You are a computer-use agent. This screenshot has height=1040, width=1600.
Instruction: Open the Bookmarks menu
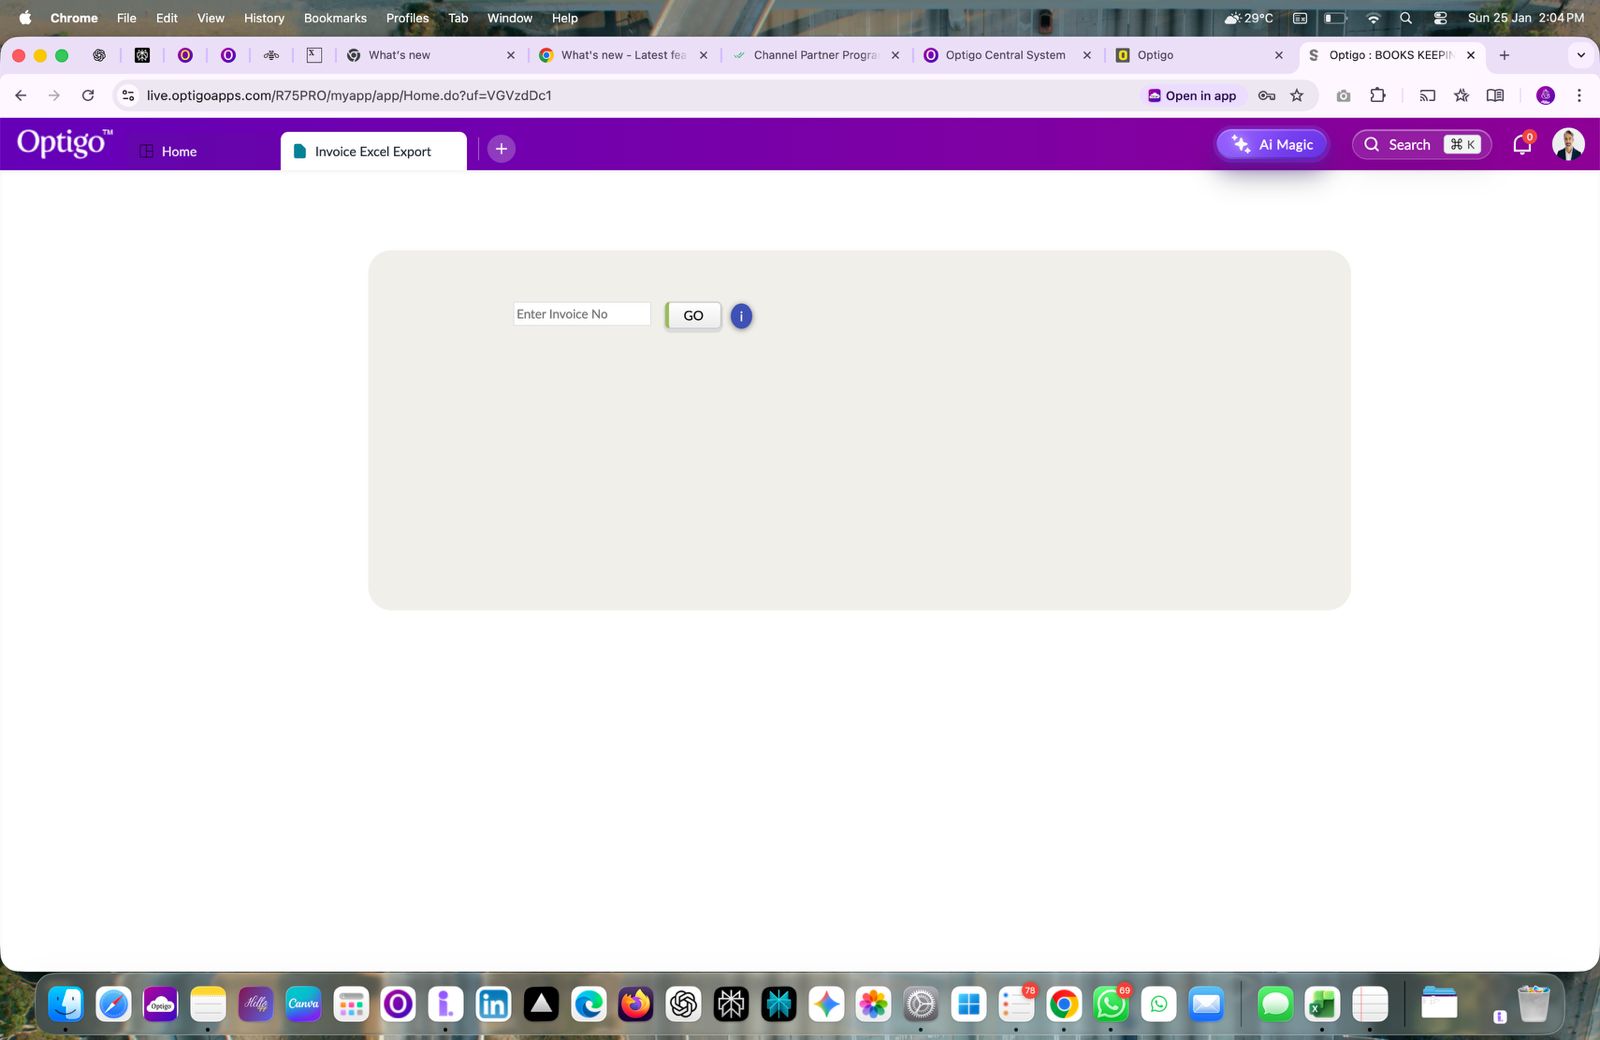(x=335, y=18)
